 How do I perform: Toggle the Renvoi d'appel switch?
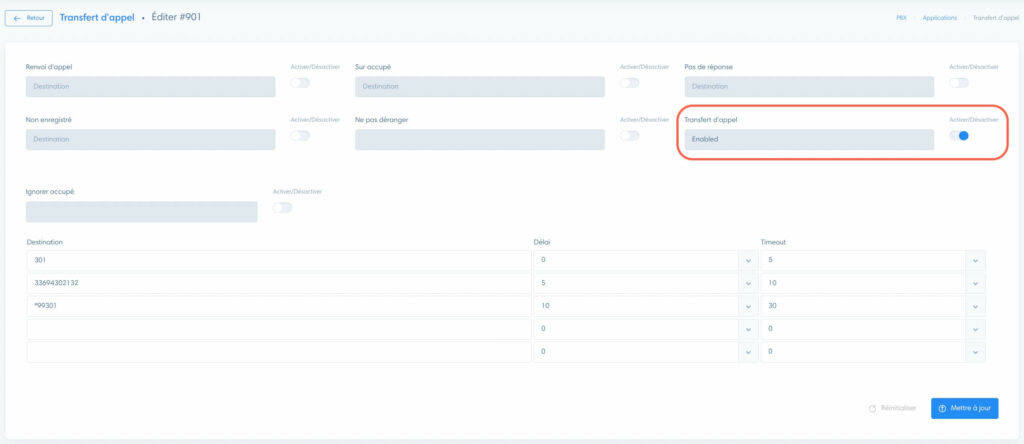pos(299,82)
